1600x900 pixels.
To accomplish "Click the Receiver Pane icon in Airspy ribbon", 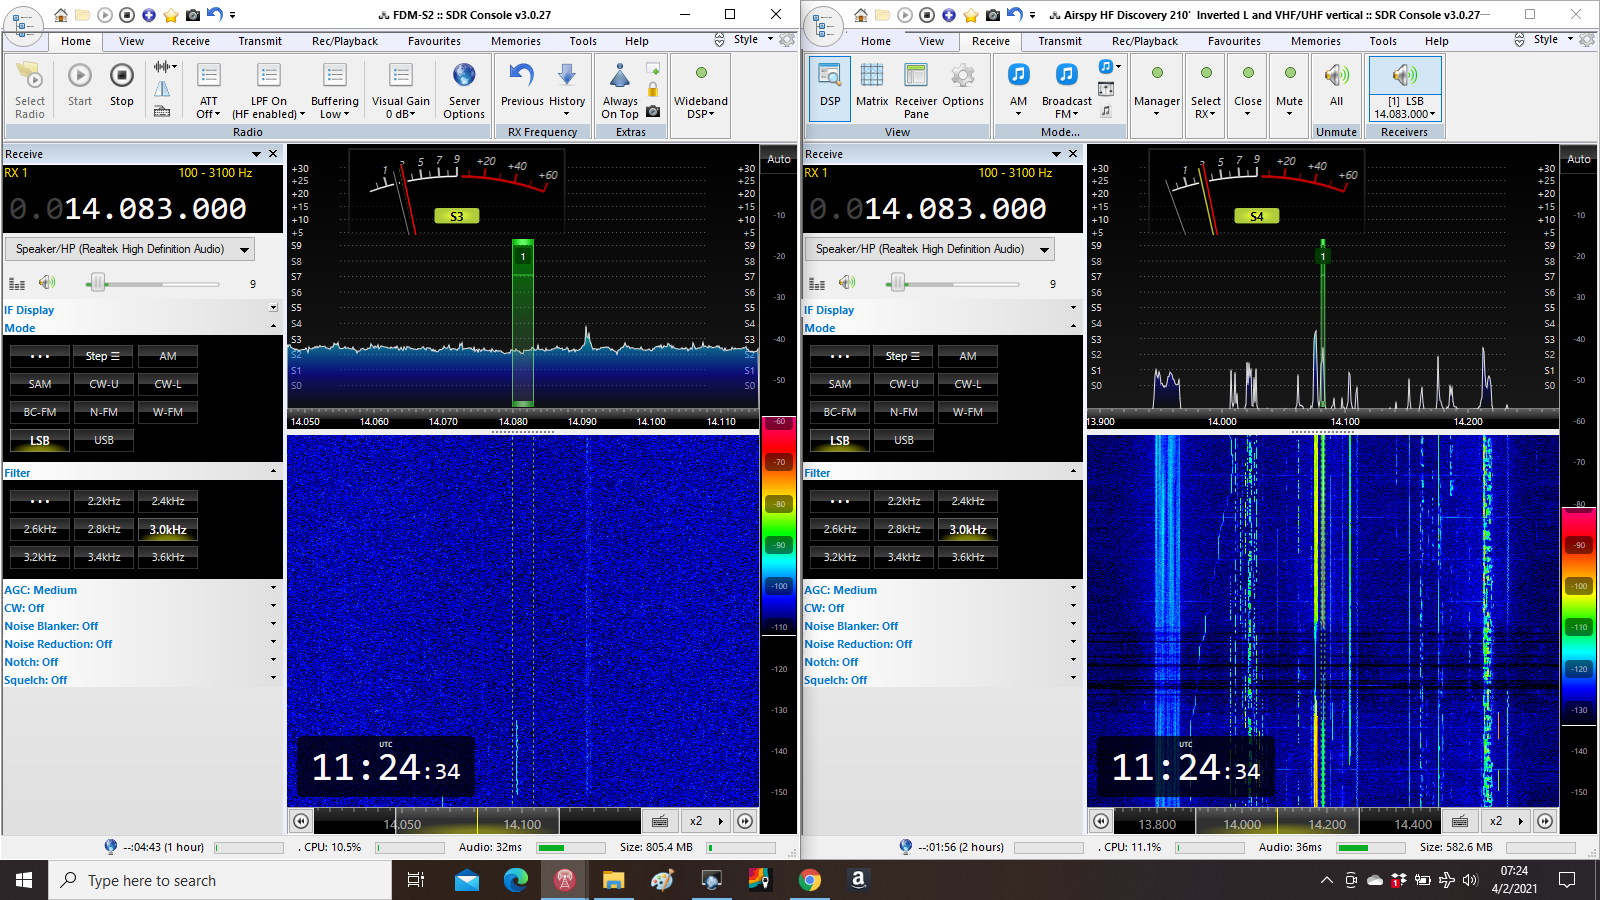I will coord(916,76).
